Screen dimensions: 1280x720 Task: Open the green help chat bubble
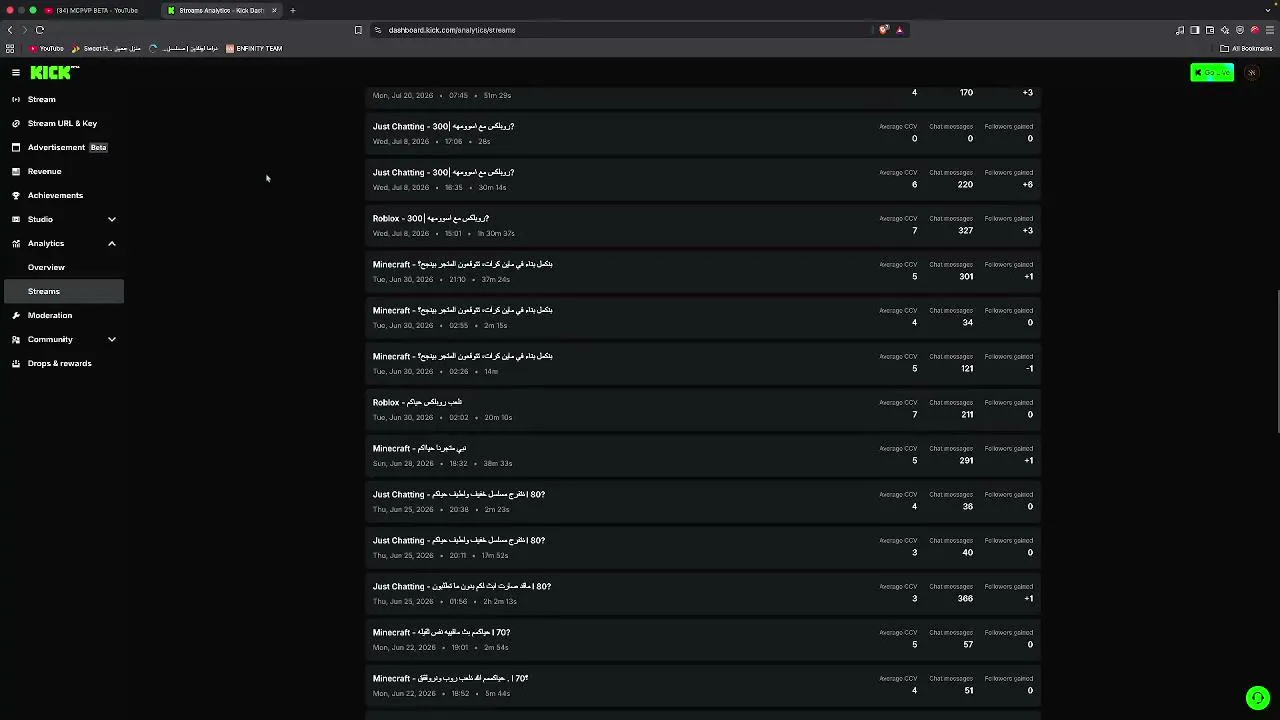(x=1257, y=697)
